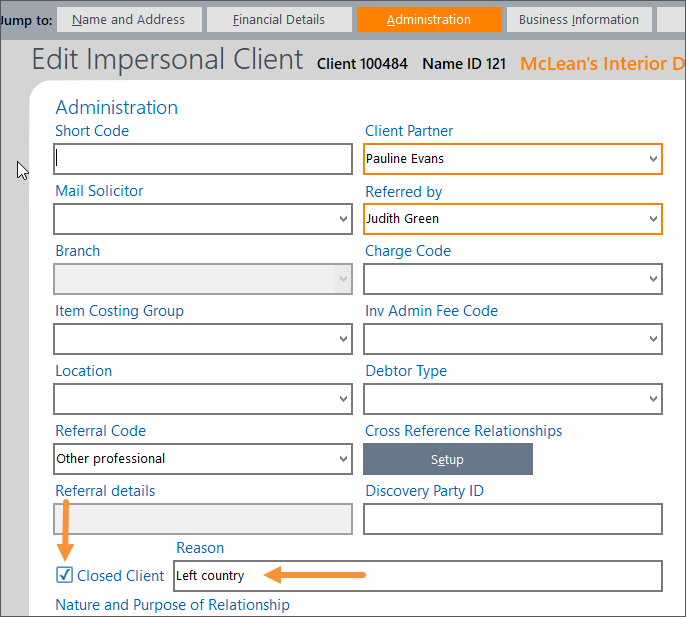The width and height of the screenshot is (686, 617).
Task: Go to the Business Information tab
Action: 578,19
